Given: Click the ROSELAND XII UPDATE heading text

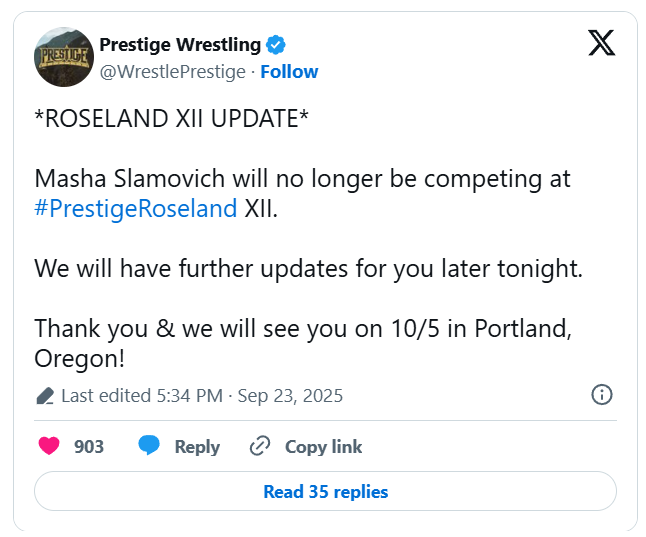Looking at the screenshot, I should coord(171,118).
